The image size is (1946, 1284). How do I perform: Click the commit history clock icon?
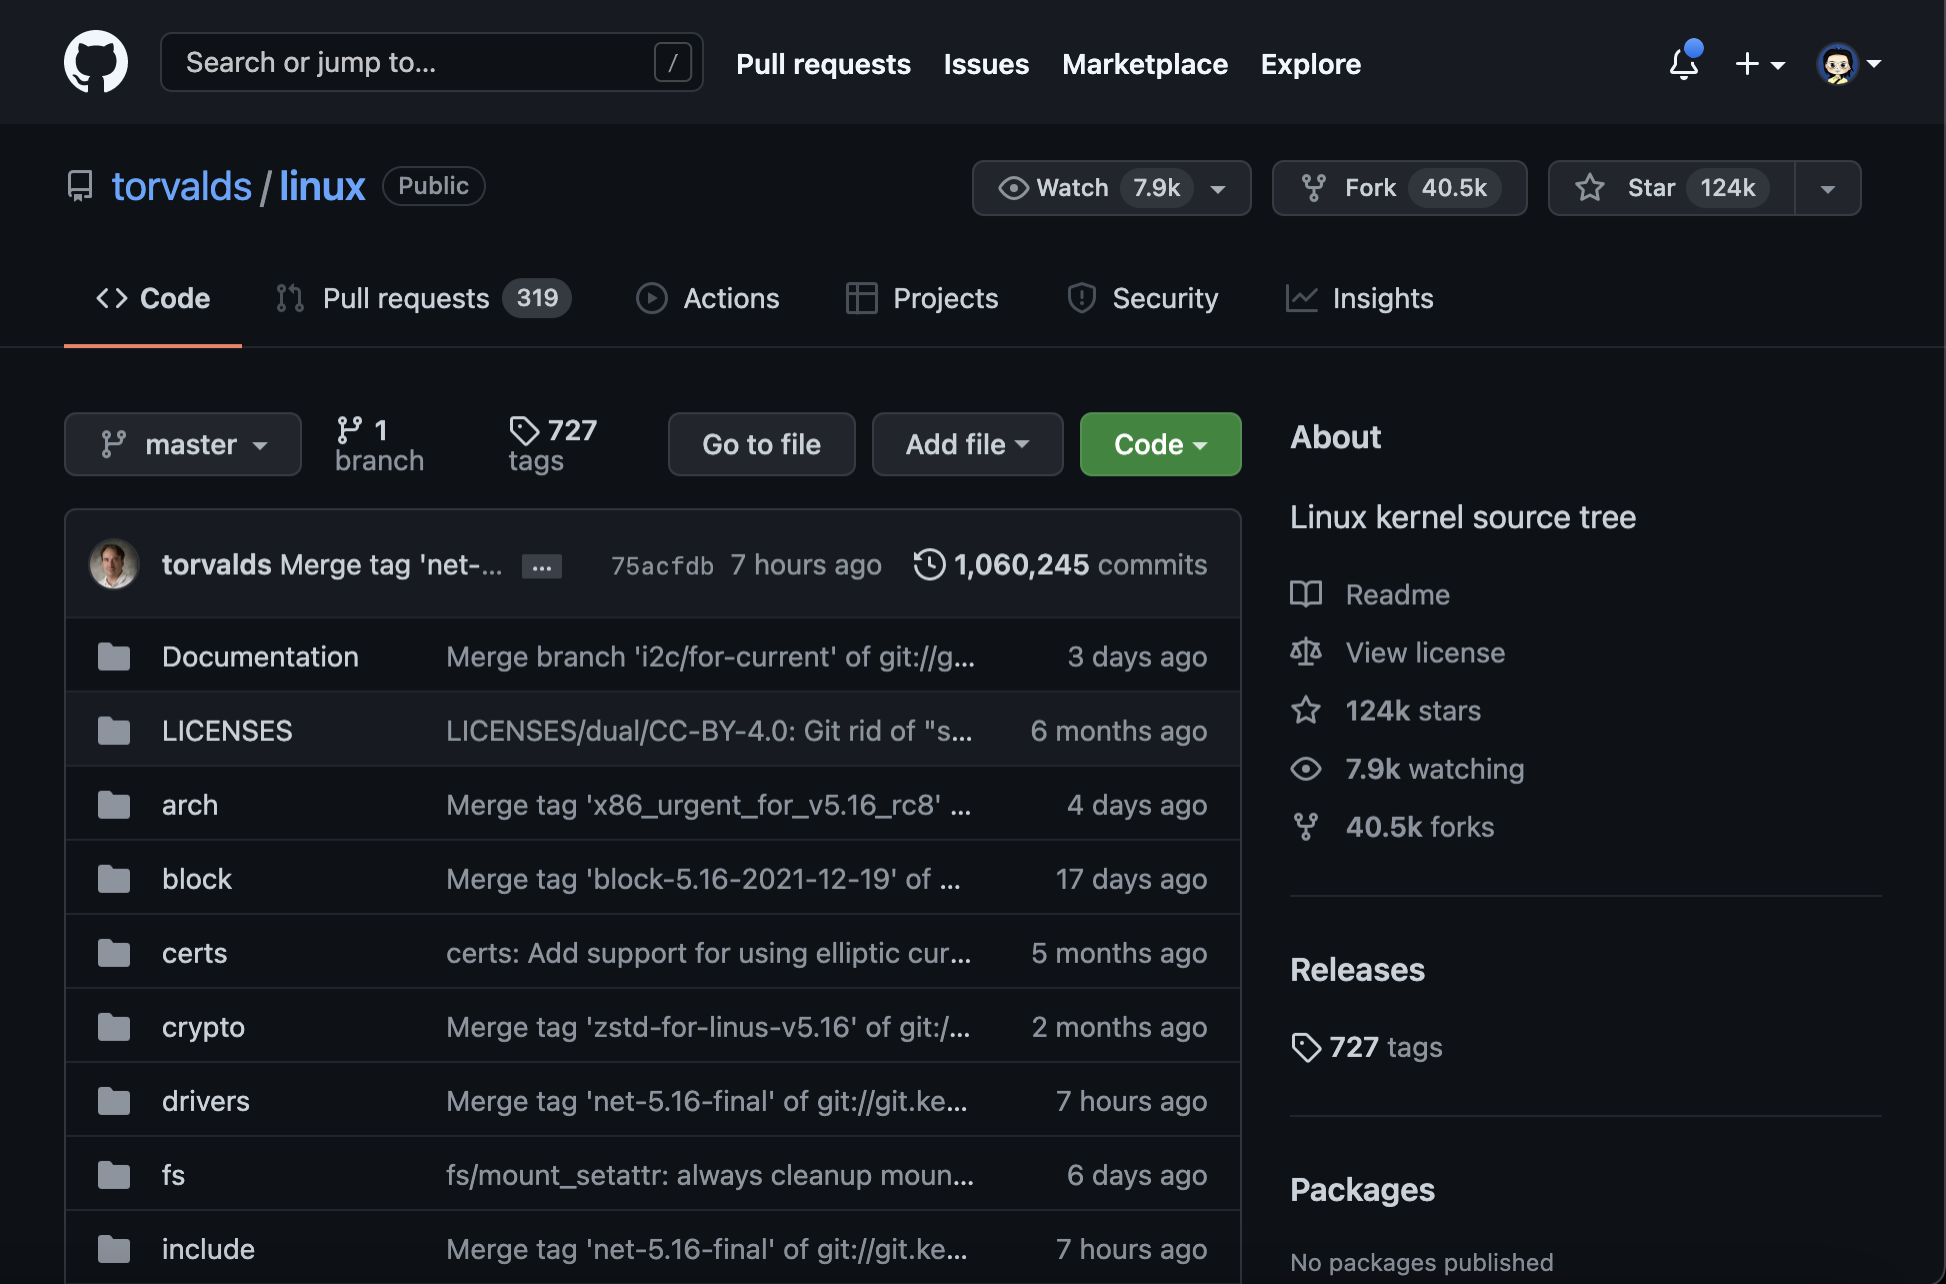point(929,565)
